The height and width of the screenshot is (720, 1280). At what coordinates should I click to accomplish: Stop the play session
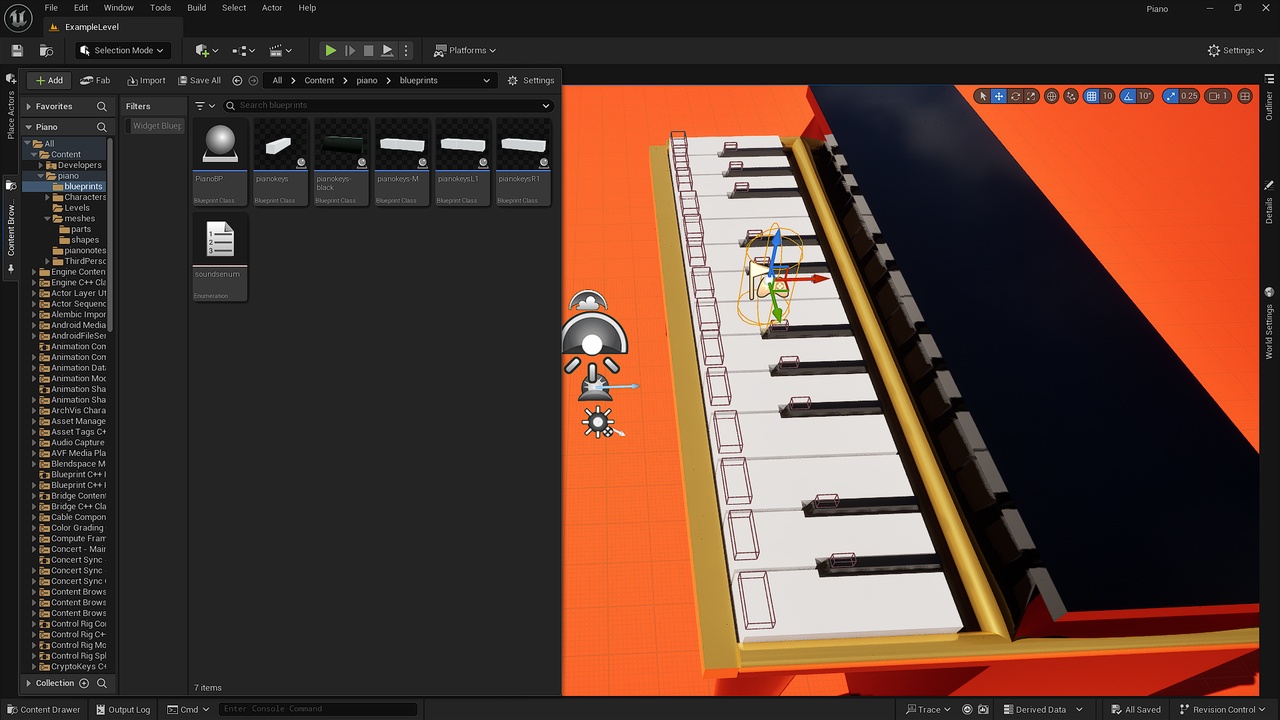(368, 50)
